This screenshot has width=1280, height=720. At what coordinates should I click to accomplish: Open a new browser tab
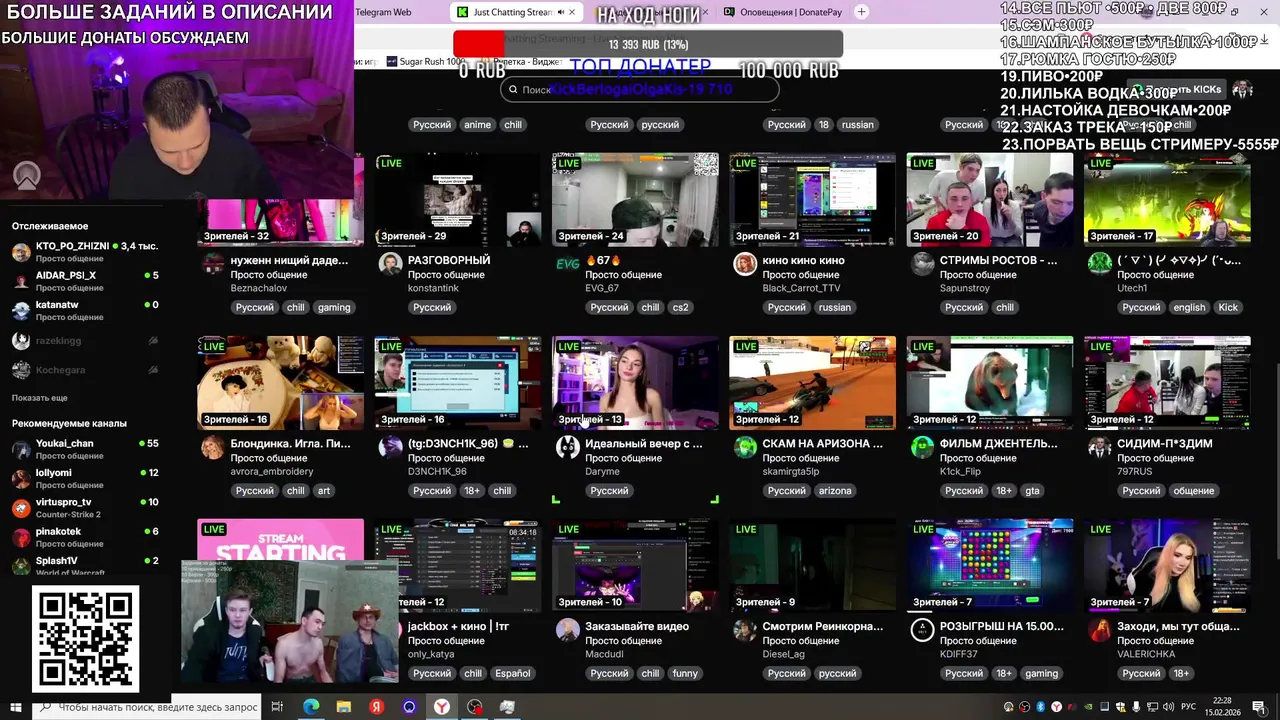click(x=862, y=12)
